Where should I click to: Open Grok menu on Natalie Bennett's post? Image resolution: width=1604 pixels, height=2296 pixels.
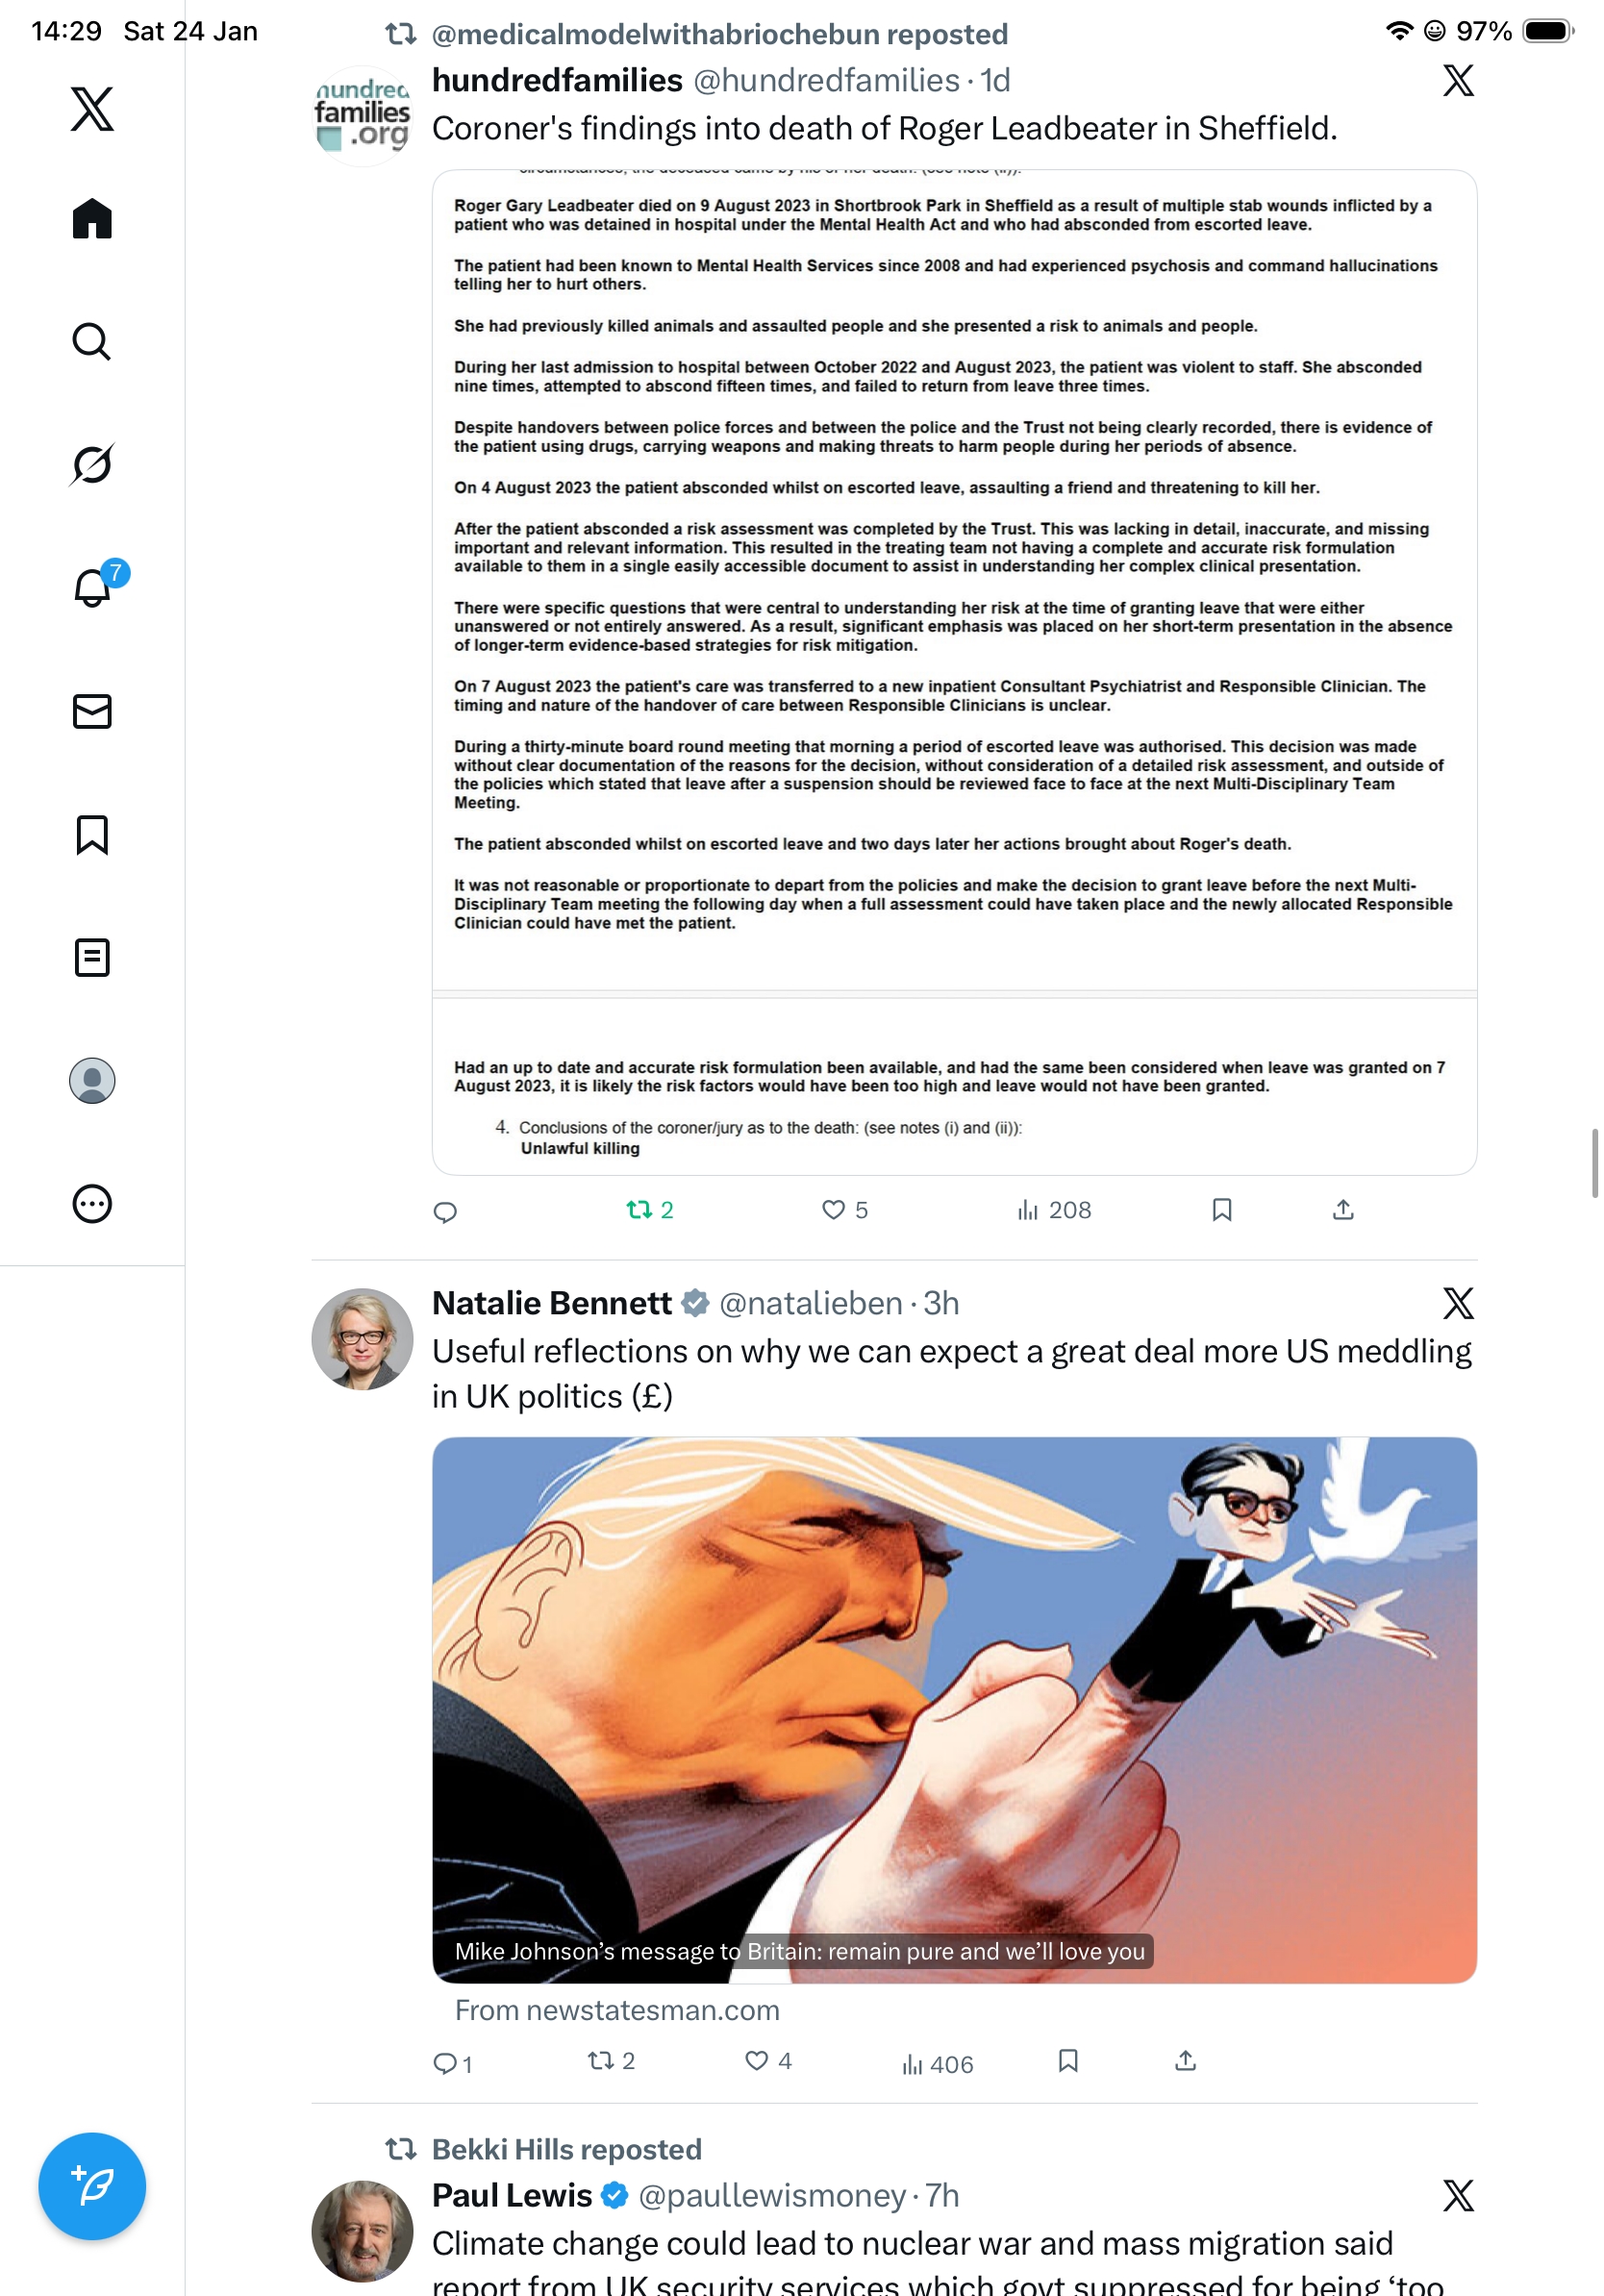pyautogui.click(x=1458, y=1303)
